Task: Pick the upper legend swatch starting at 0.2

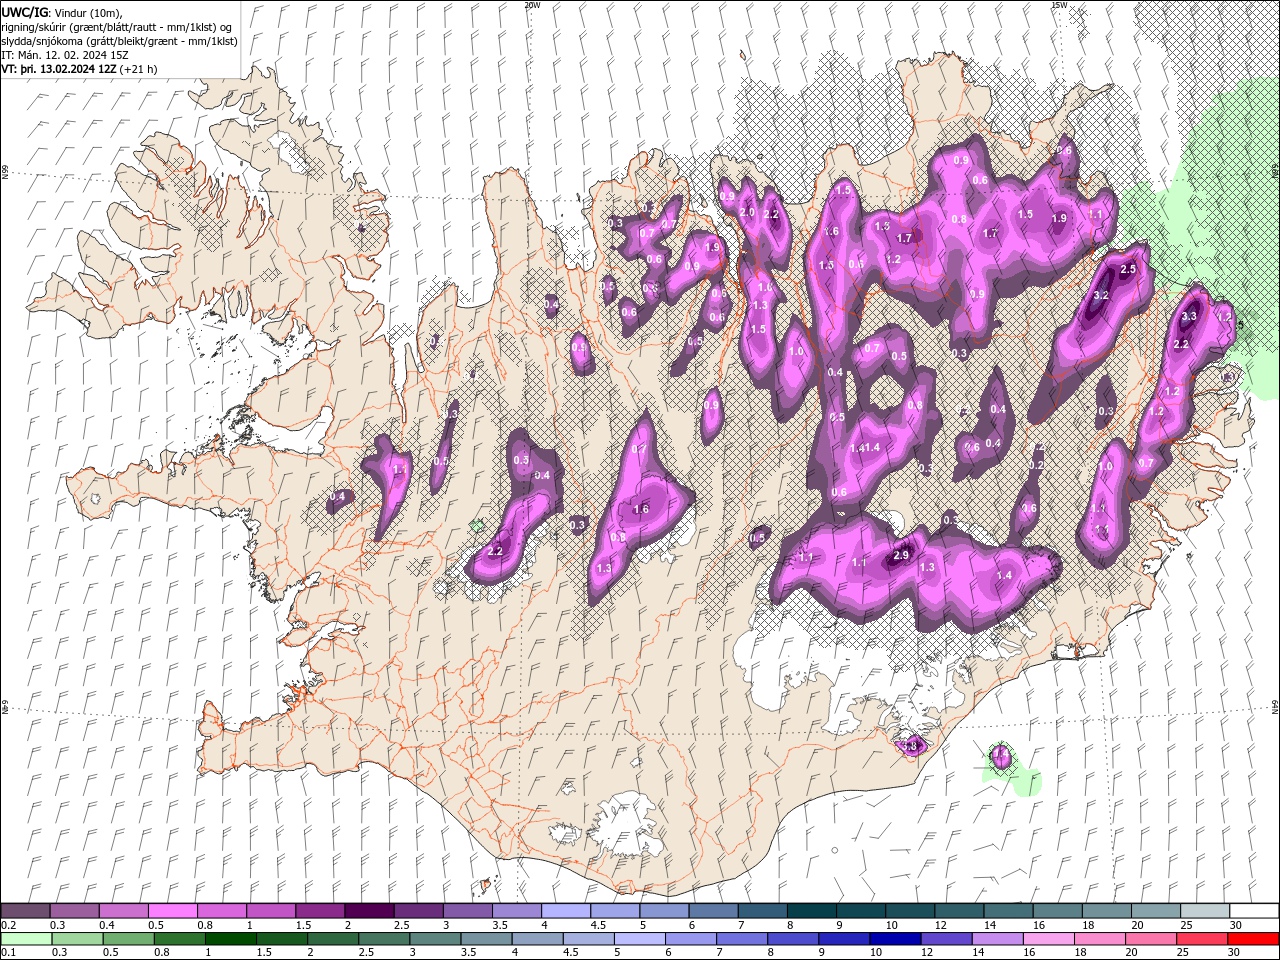Action: tap(25, 911)
